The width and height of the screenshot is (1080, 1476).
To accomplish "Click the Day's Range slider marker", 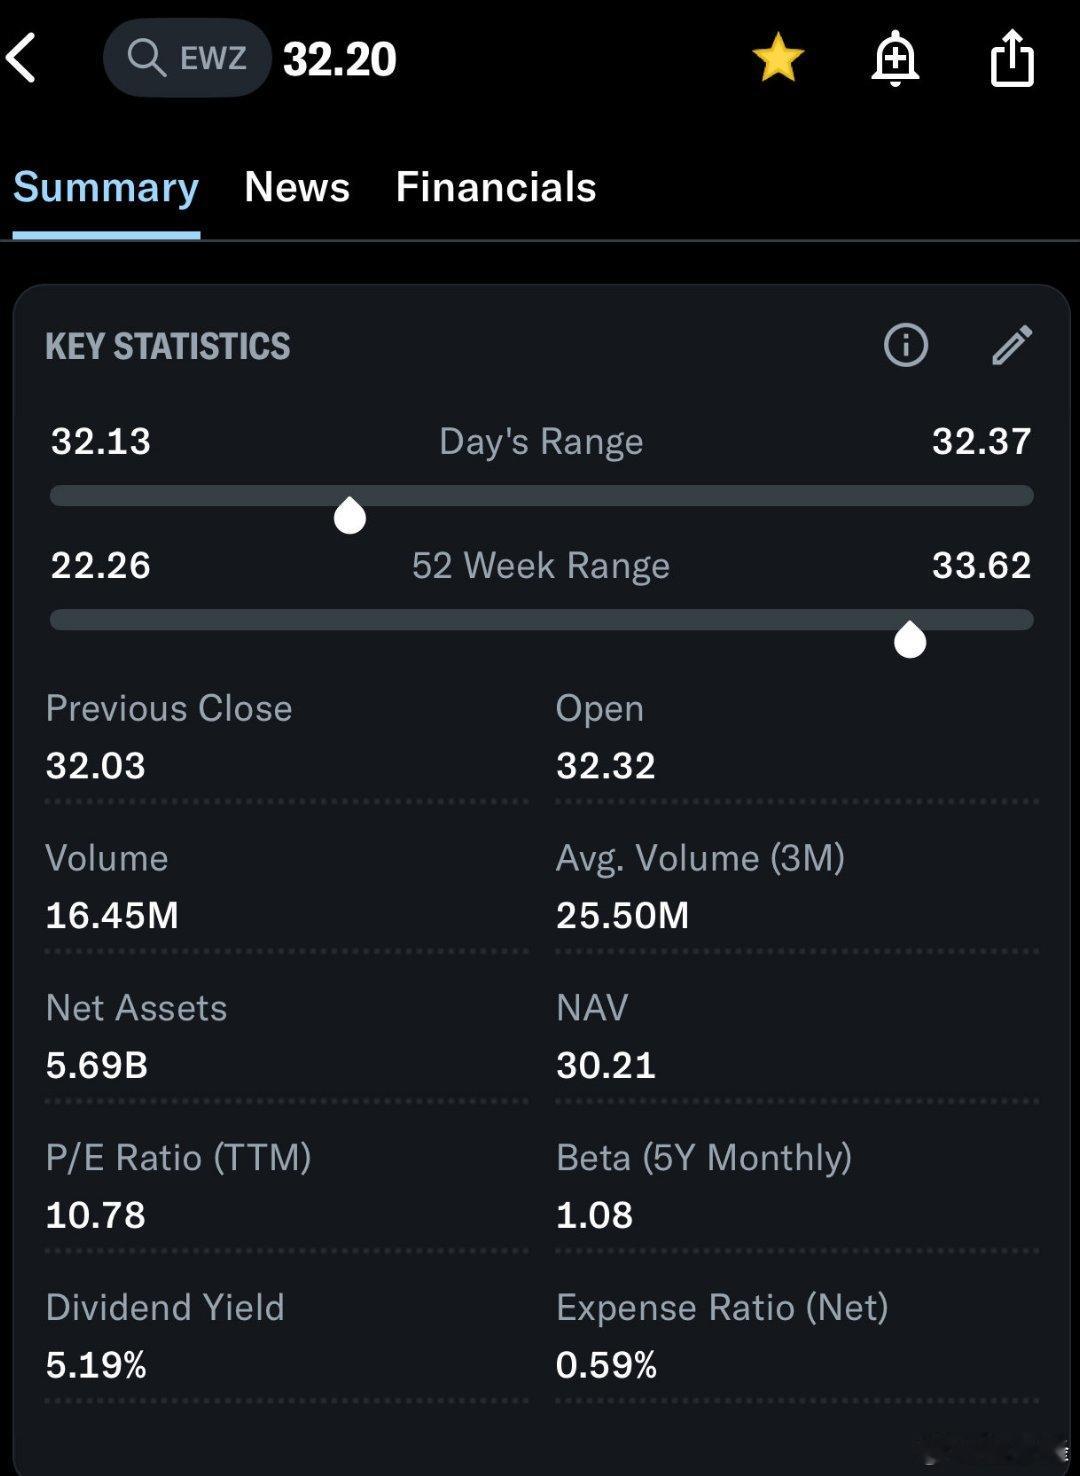I will pyautogui.click(x=349, y=516).
